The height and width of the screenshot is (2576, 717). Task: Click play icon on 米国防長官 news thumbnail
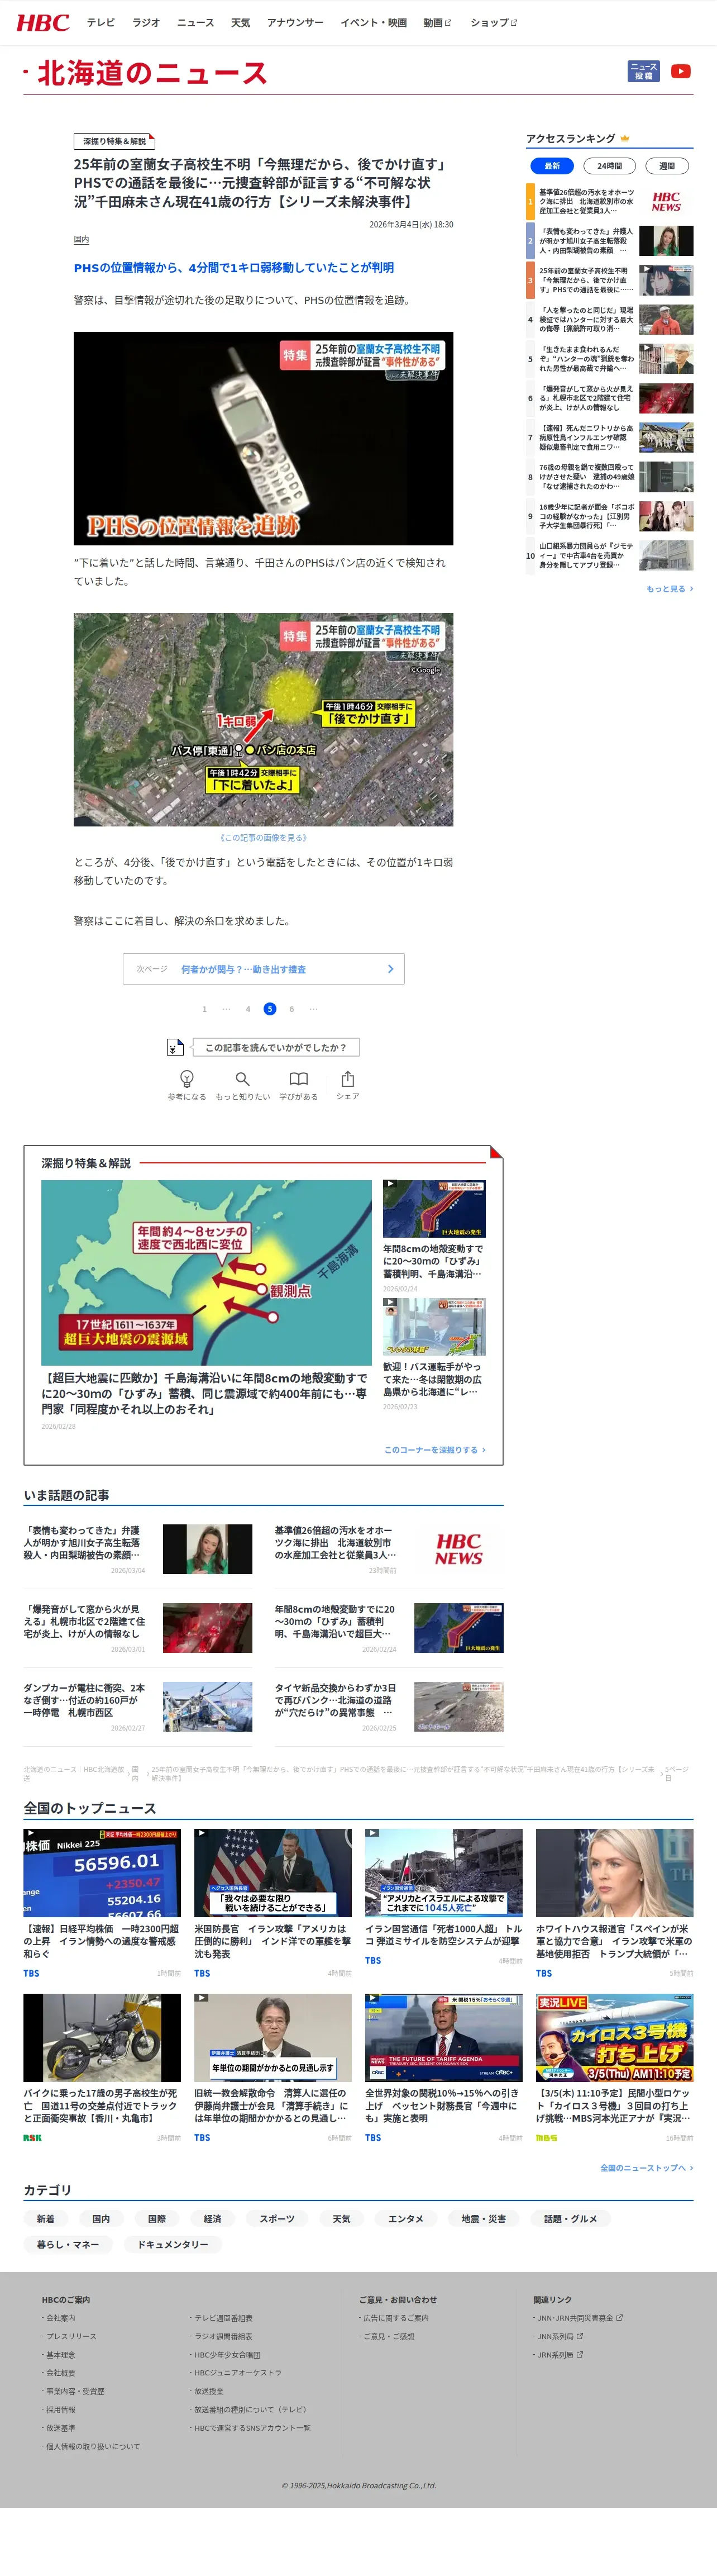[x=202, y=1834]
